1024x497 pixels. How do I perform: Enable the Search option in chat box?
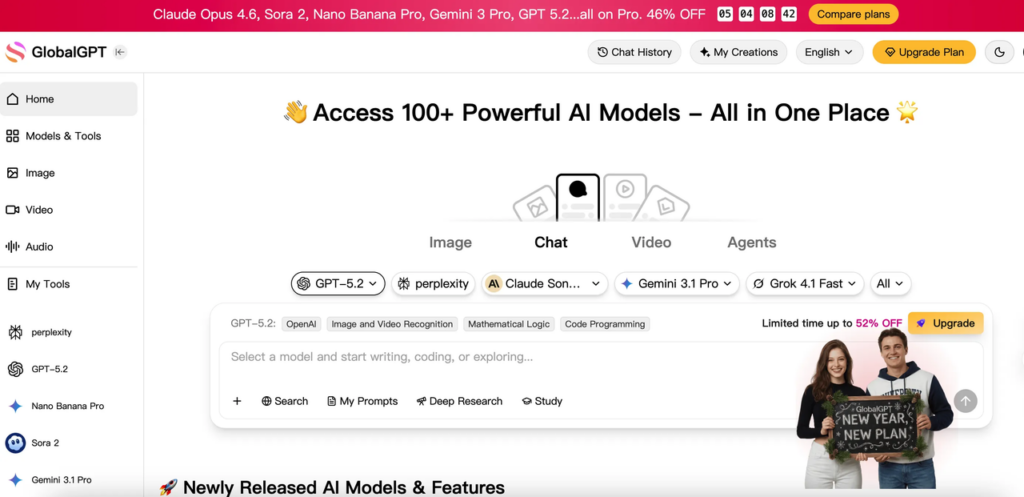coord(285,401)
